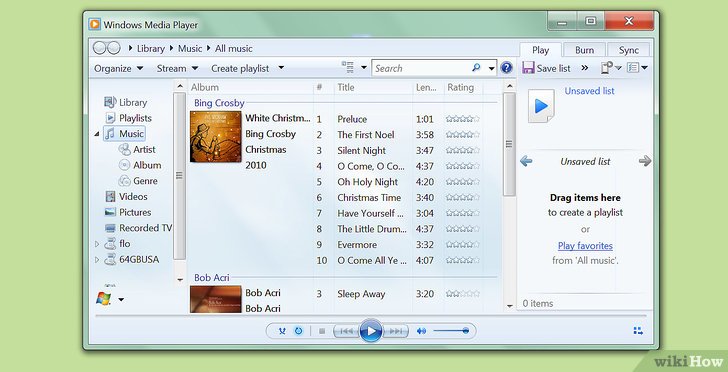Adjust the volume slider

click(x=451, y=331)
